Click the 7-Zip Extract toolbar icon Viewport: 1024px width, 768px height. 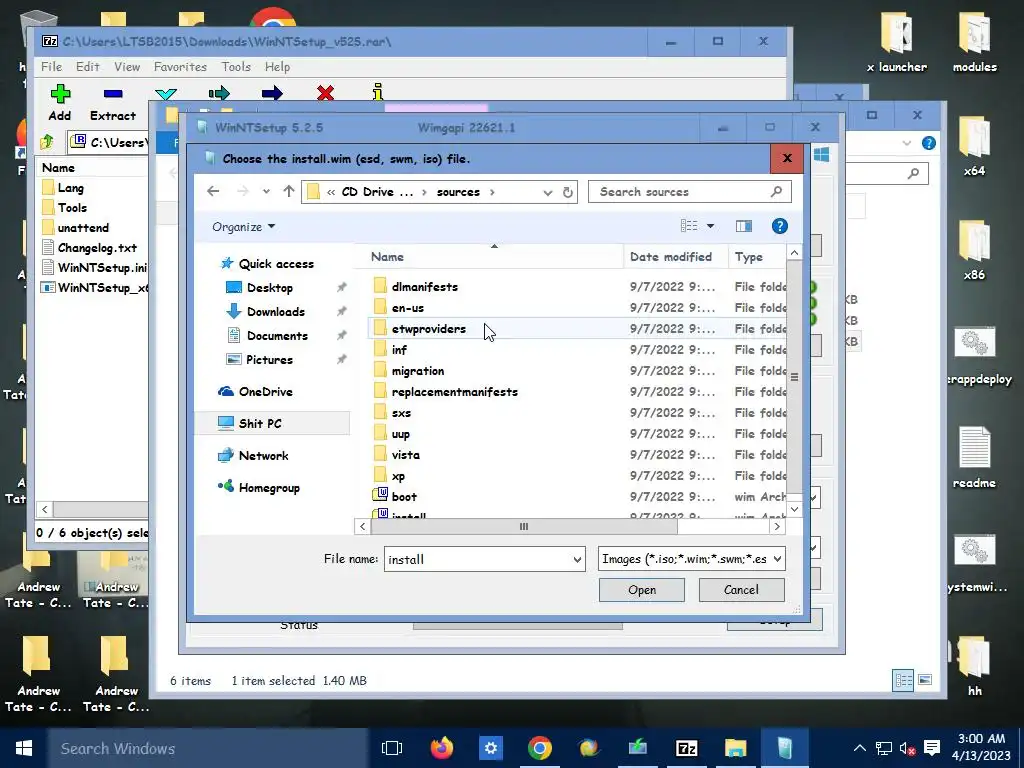113,94
